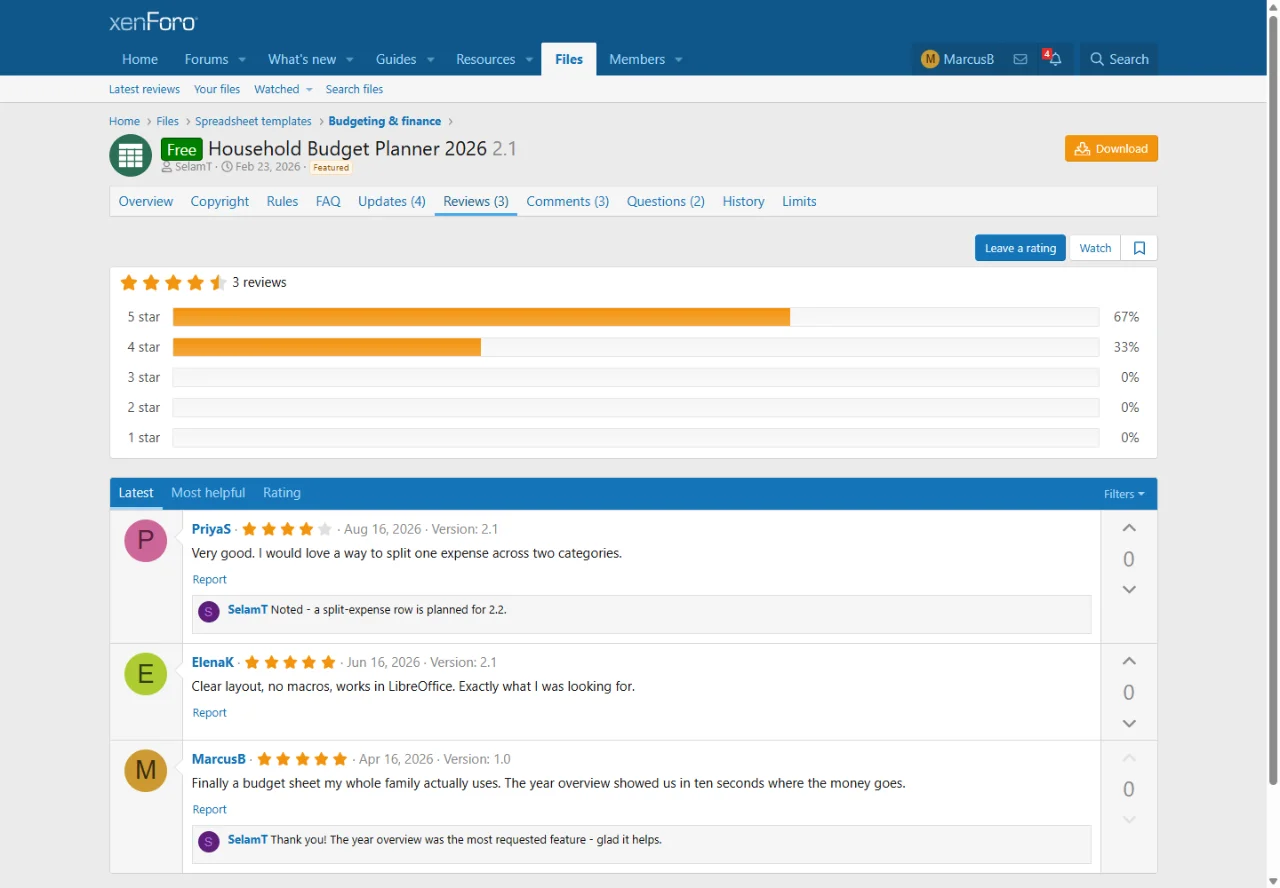
Task: Click the Spreadsheet templates breadcrumb
Action: pos(253,121)
